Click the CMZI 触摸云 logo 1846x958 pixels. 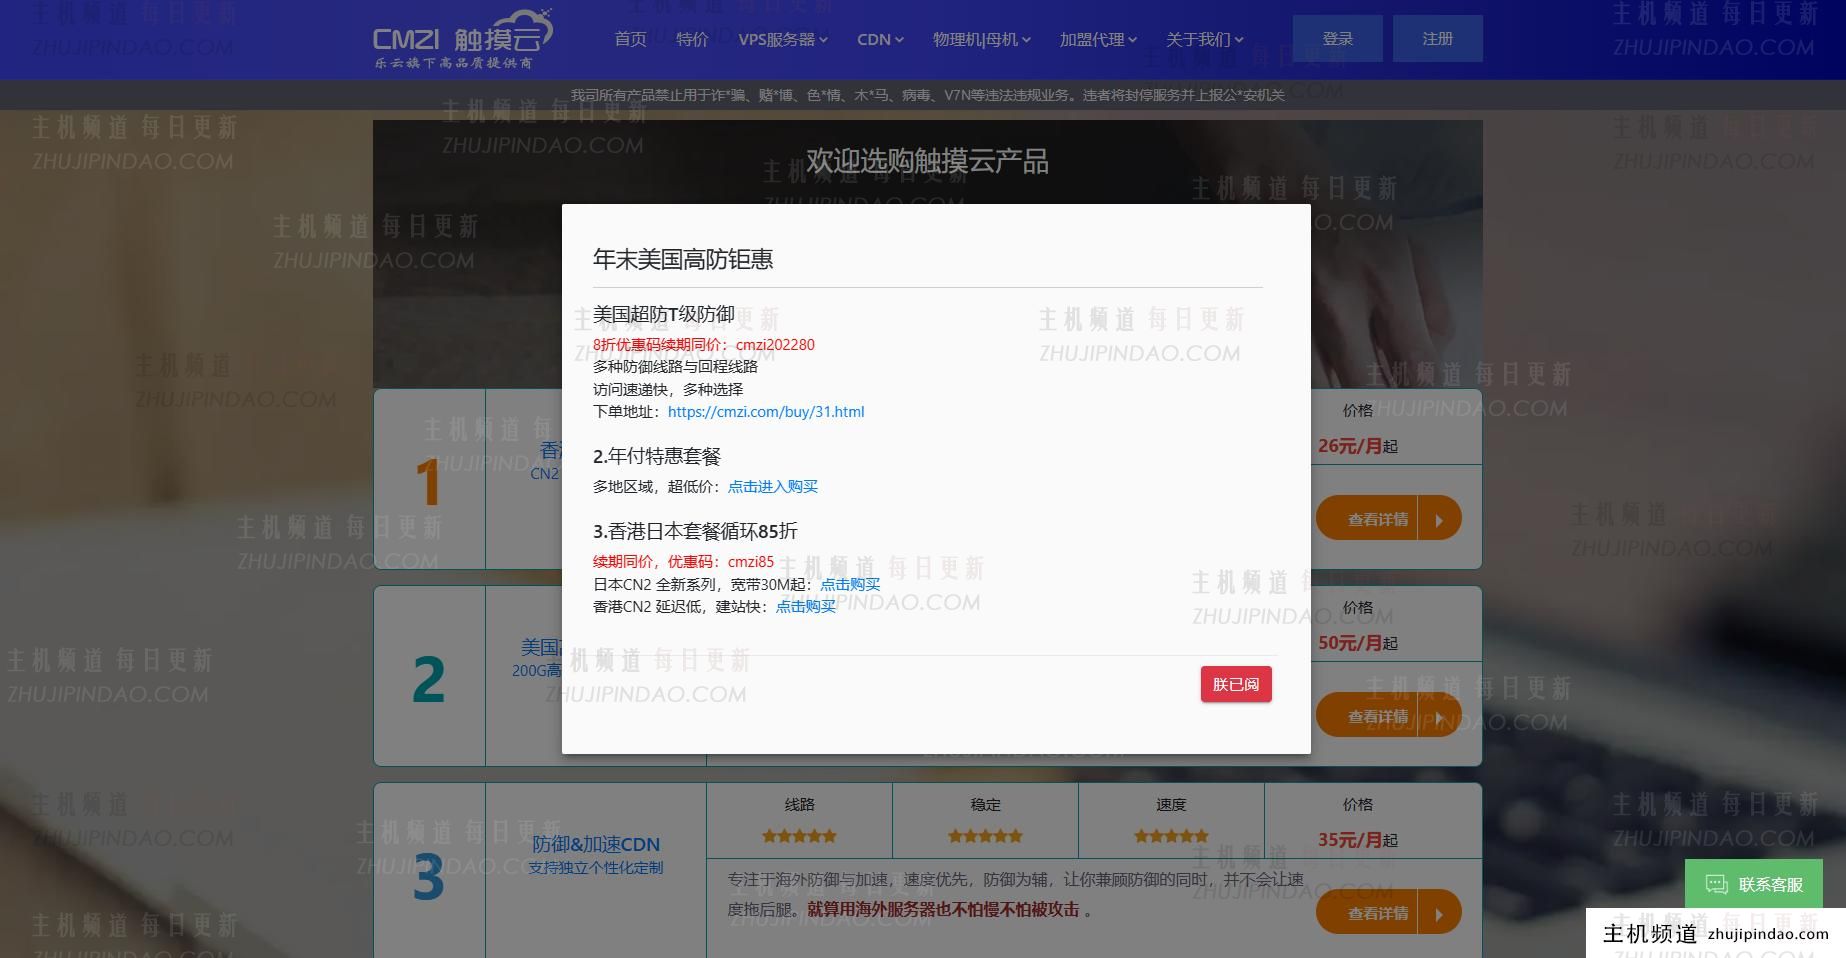point(462,39)
